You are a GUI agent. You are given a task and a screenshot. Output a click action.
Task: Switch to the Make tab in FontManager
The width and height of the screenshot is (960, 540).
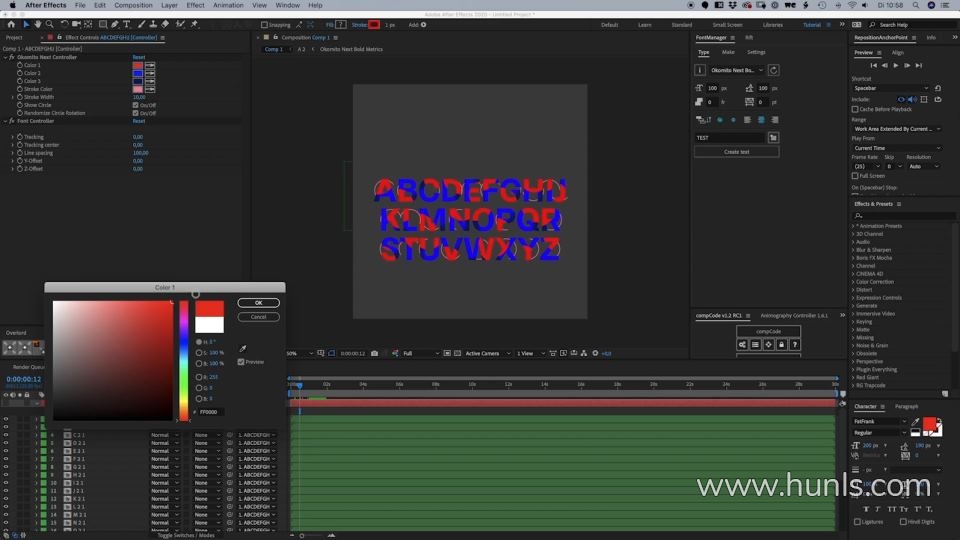(728, 52)
